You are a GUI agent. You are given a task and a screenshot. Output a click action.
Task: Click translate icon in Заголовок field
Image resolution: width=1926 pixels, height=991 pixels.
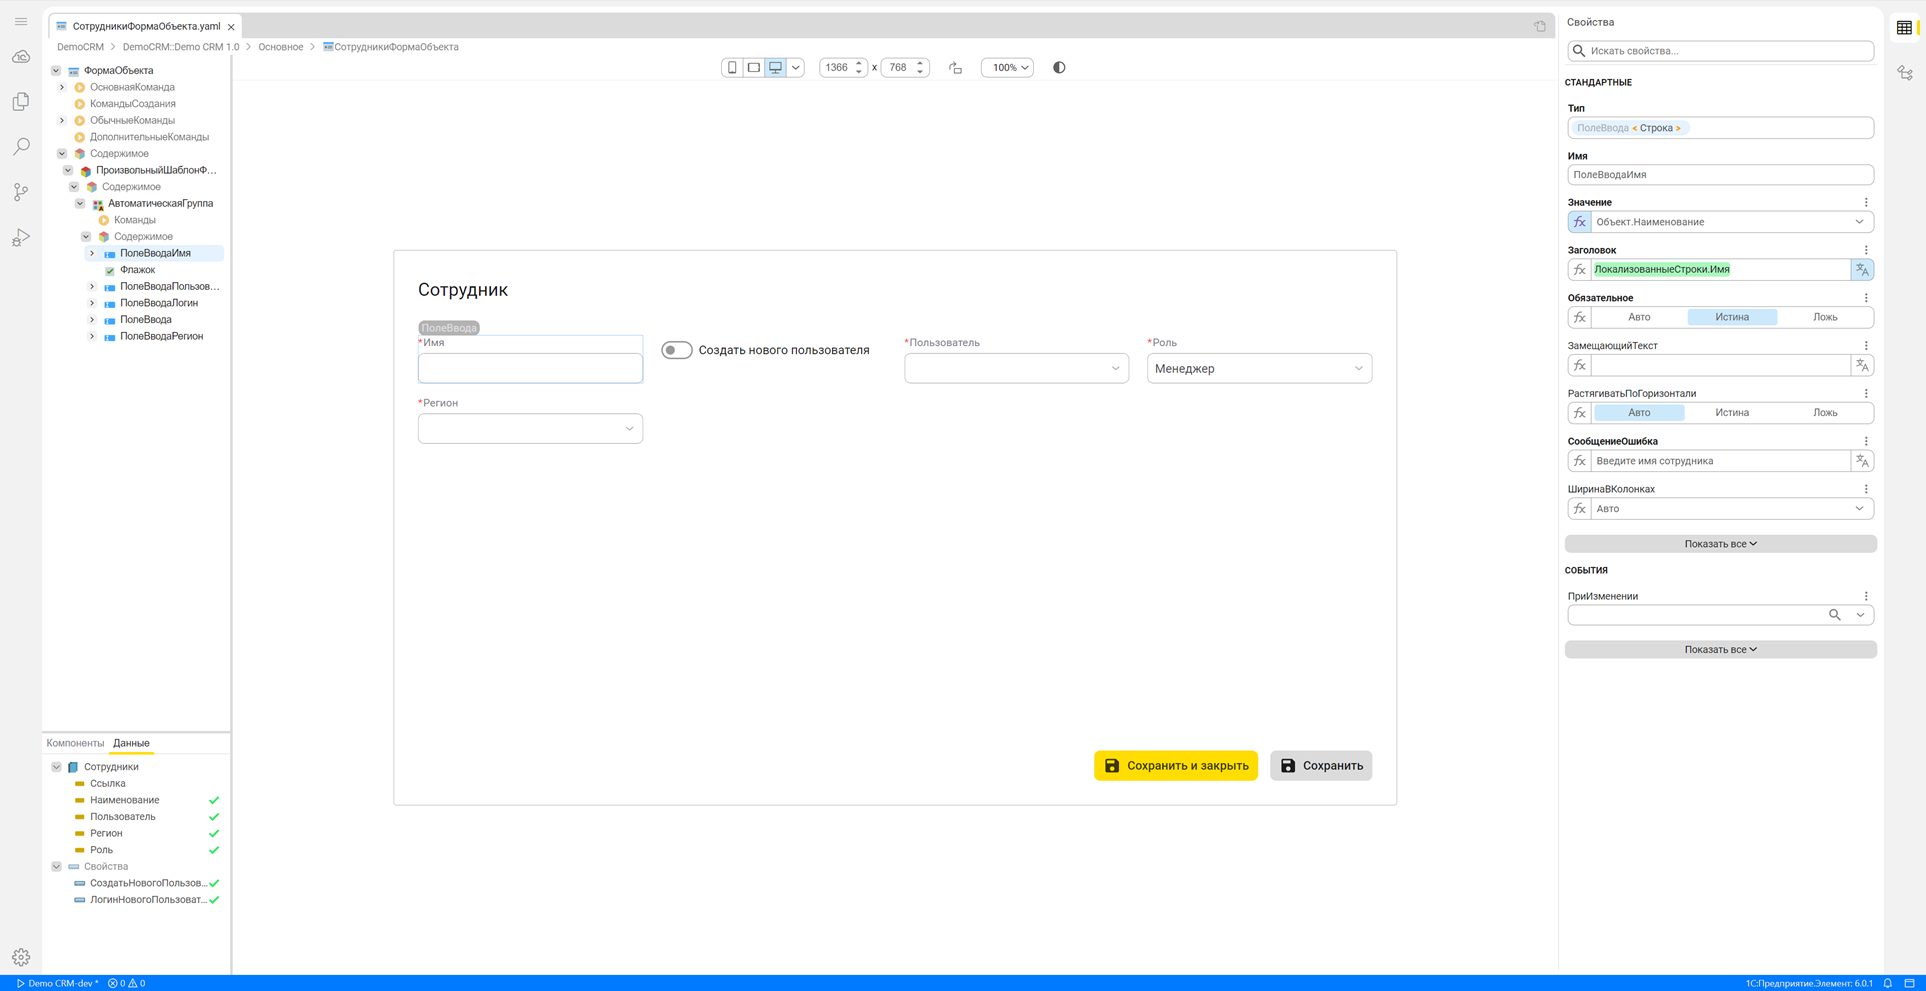tap(1862, 270)
